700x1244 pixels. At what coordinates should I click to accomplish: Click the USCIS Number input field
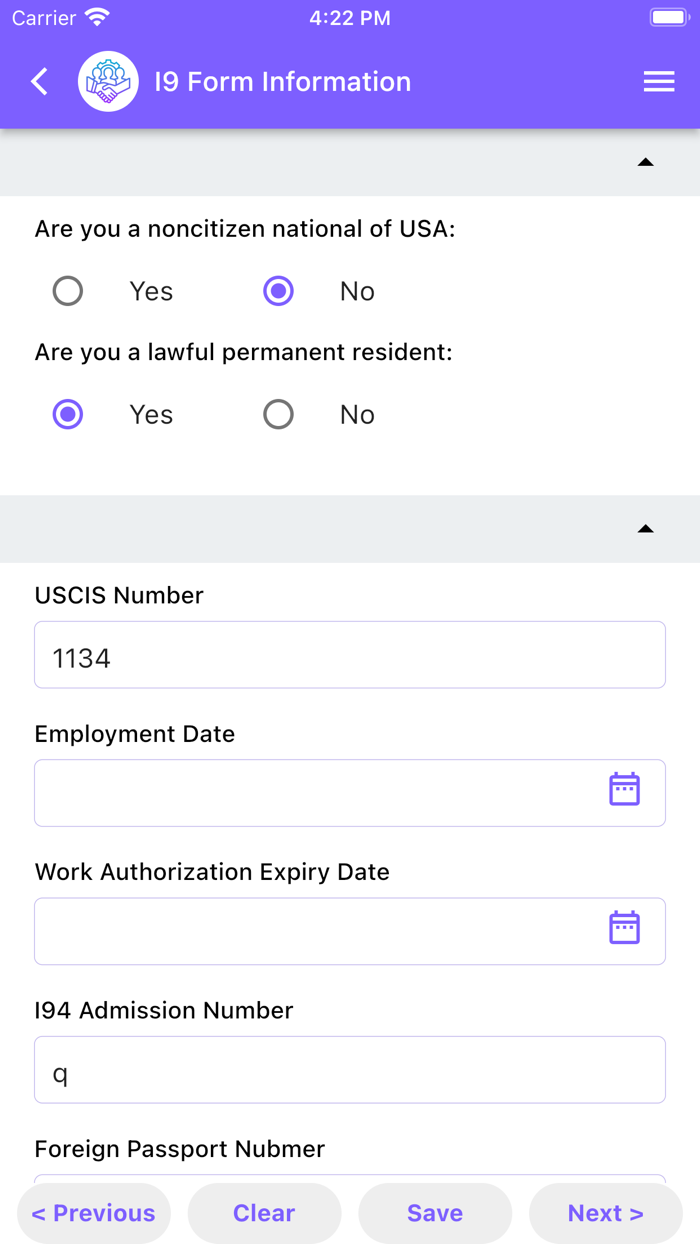pos(350,655)
